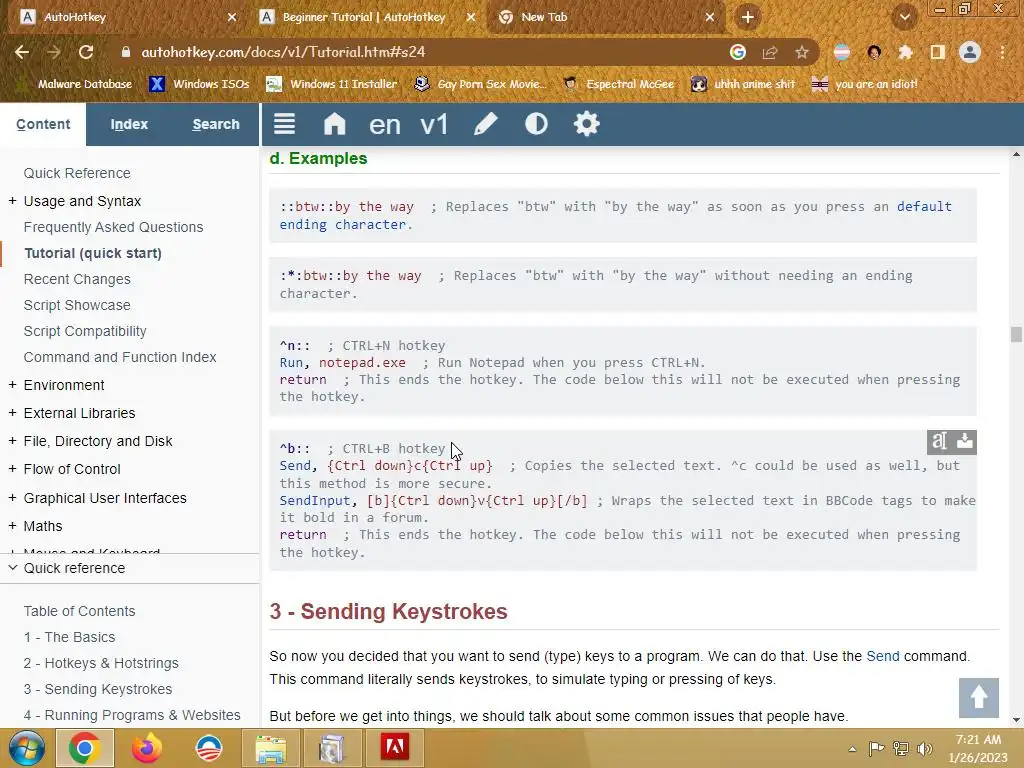
Task: Open Windows Explorer from taskbar
Action: (x=270, y=748)
